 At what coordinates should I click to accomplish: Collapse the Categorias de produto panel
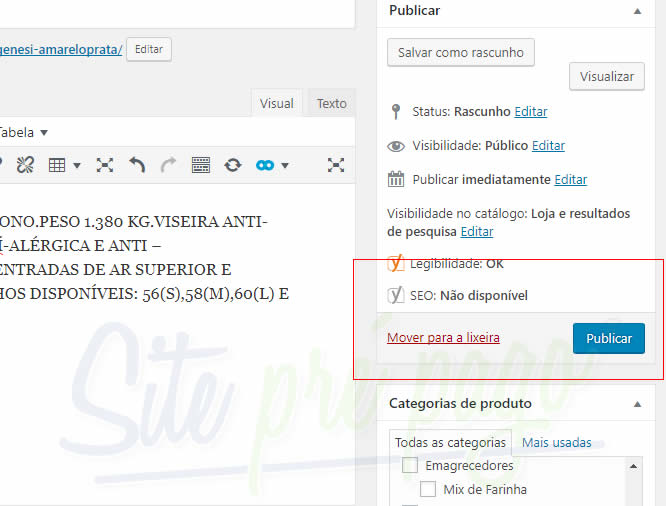click(638, 404)
